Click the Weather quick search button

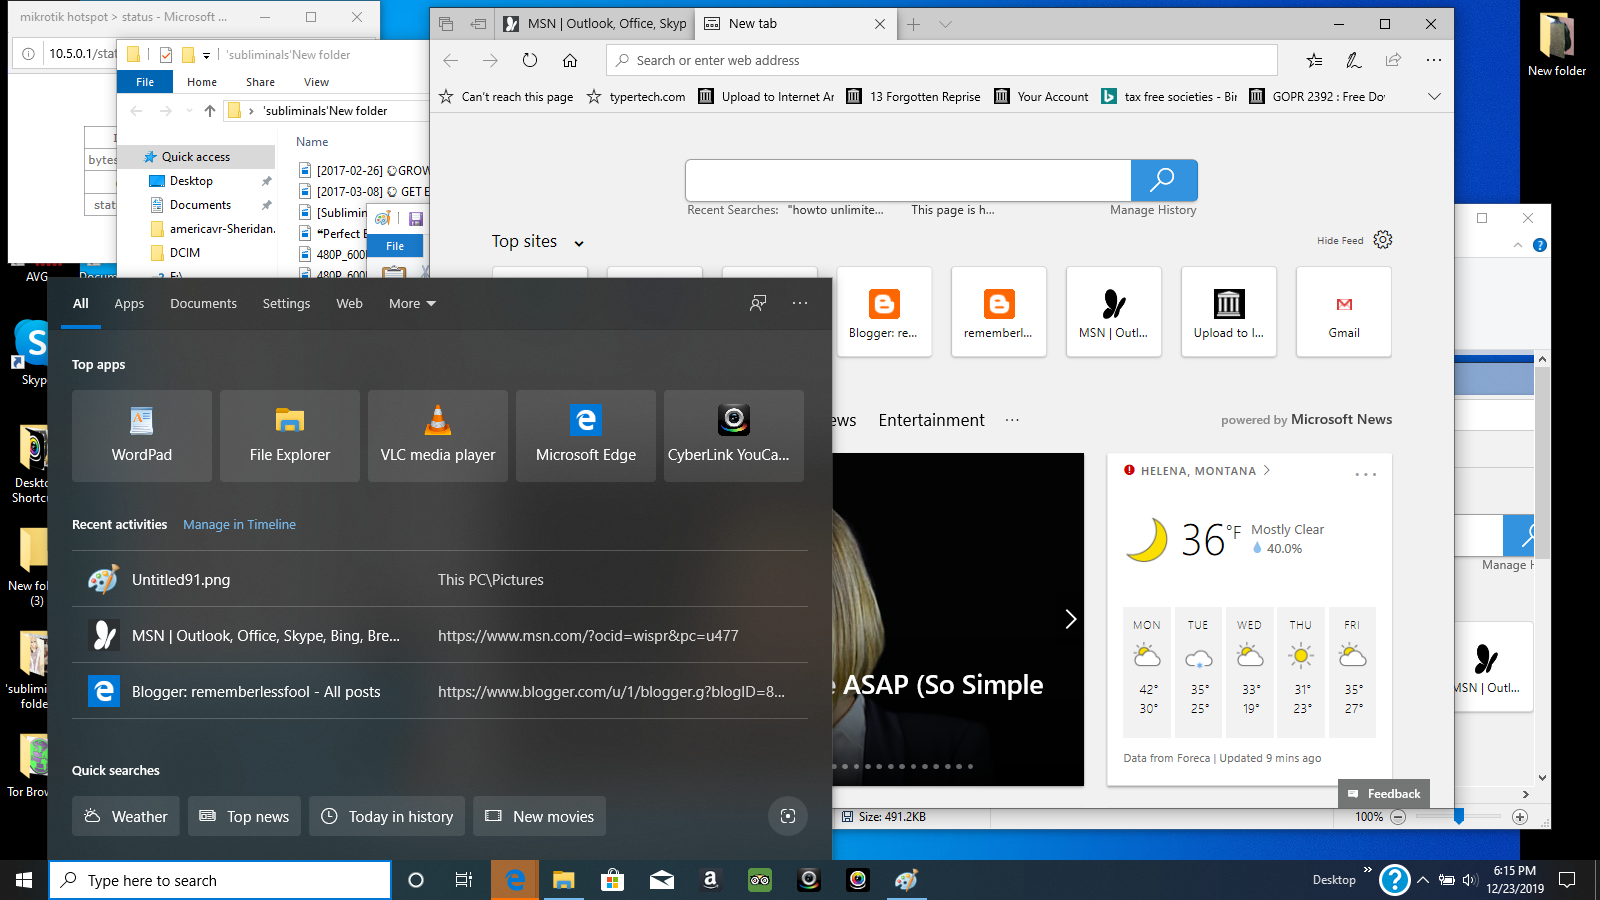126,816
